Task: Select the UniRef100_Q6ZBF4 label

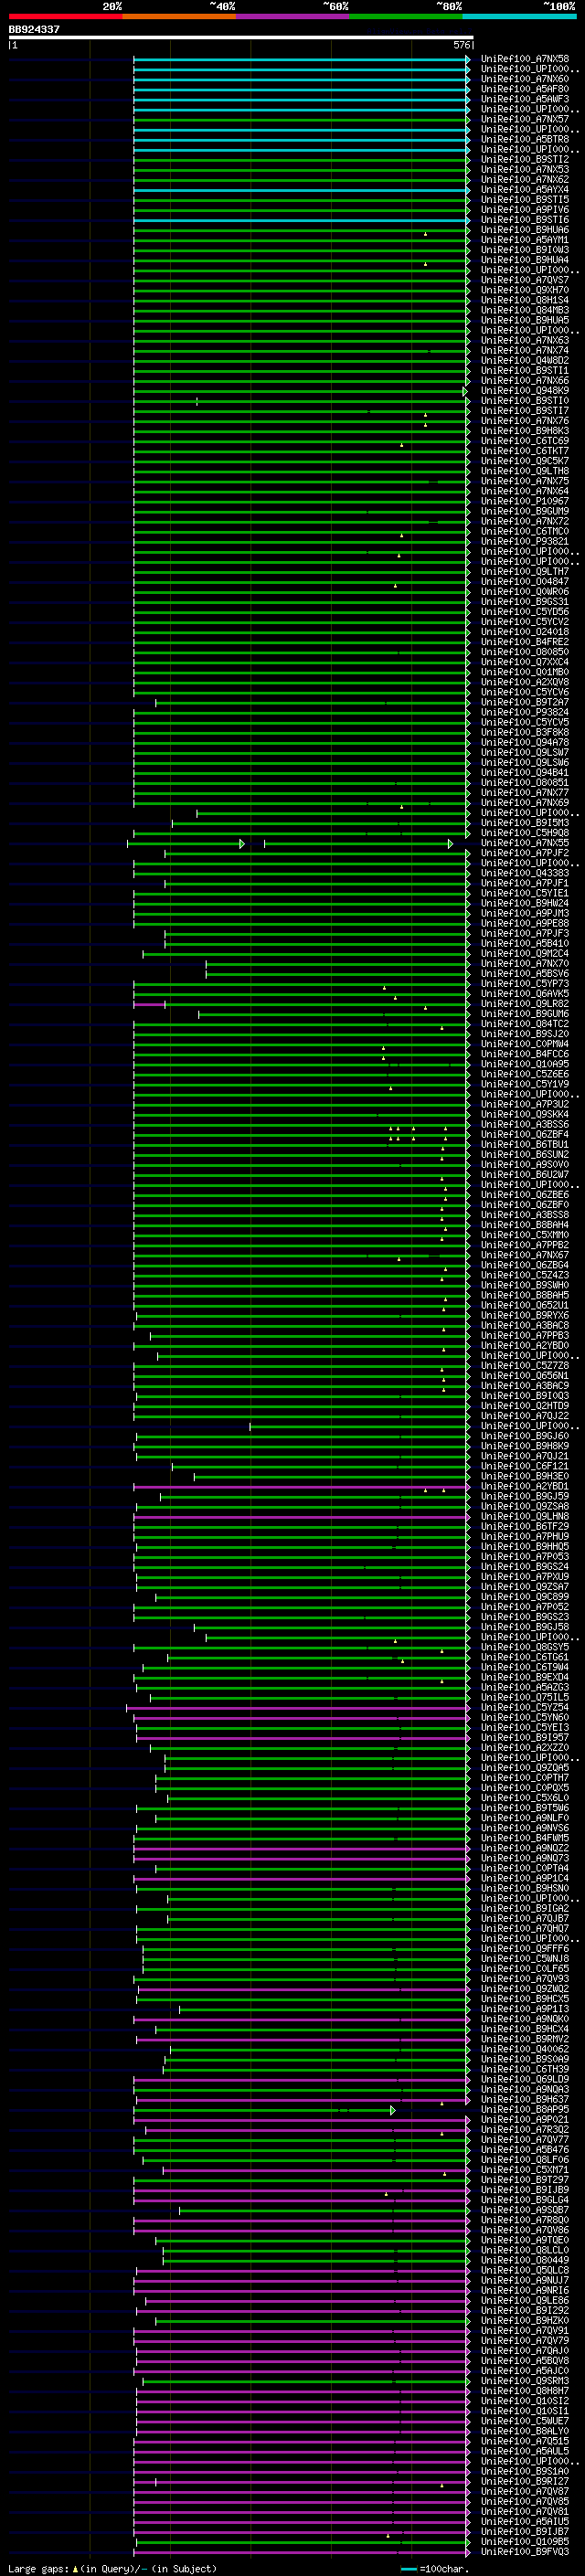Action: (x=525, y=1134)
